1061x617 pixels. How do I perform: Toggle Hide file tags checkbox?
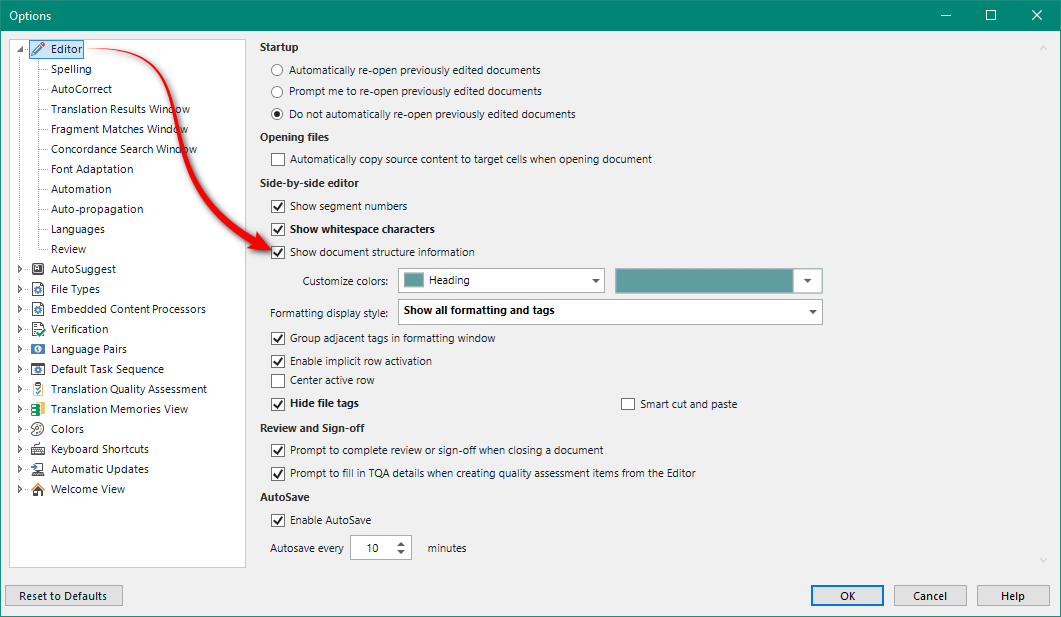(277, 404)
